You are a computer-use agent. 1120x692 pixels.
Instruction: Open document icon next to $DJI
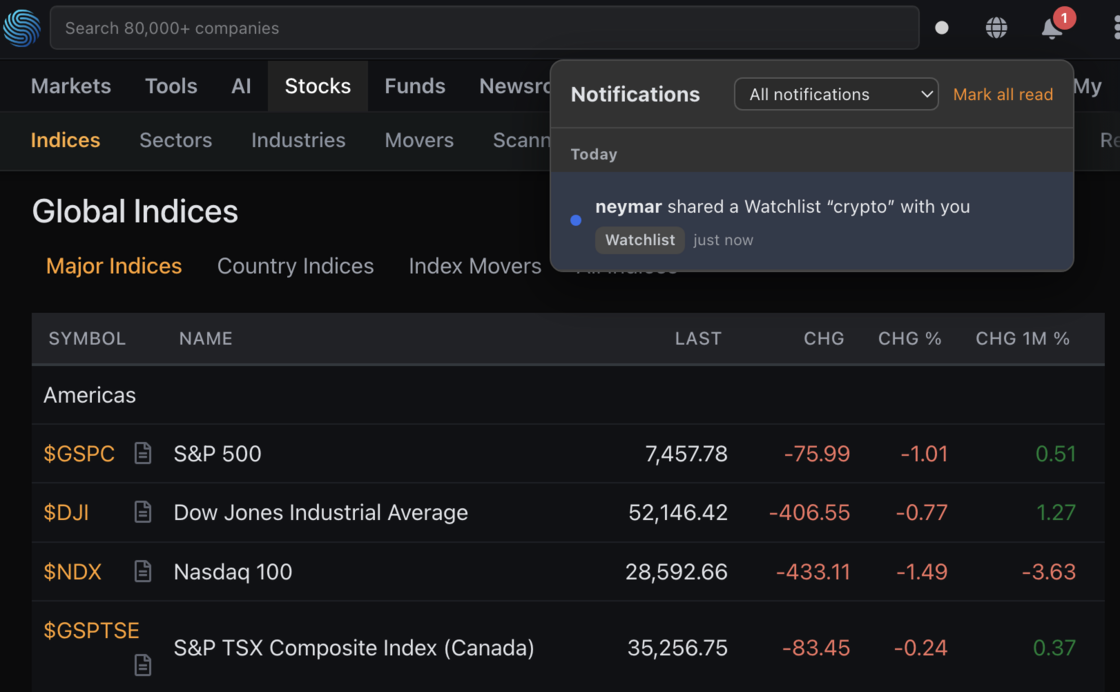click(x=143, y=511)
